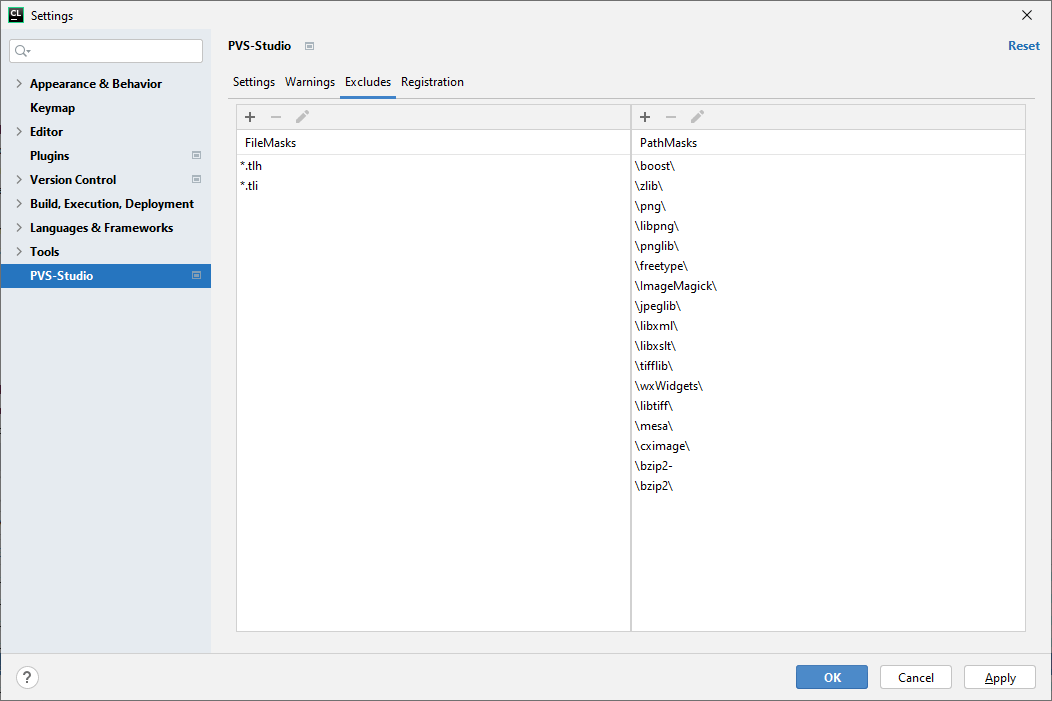Click the project-level icon on Plugins row

tap(197, 156)
